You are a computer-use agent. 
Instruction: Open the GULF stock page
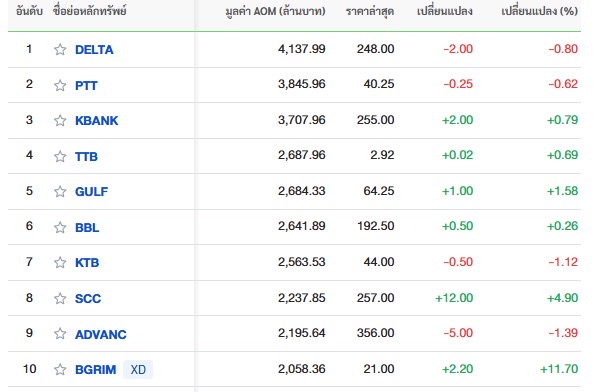pos(92,192)
